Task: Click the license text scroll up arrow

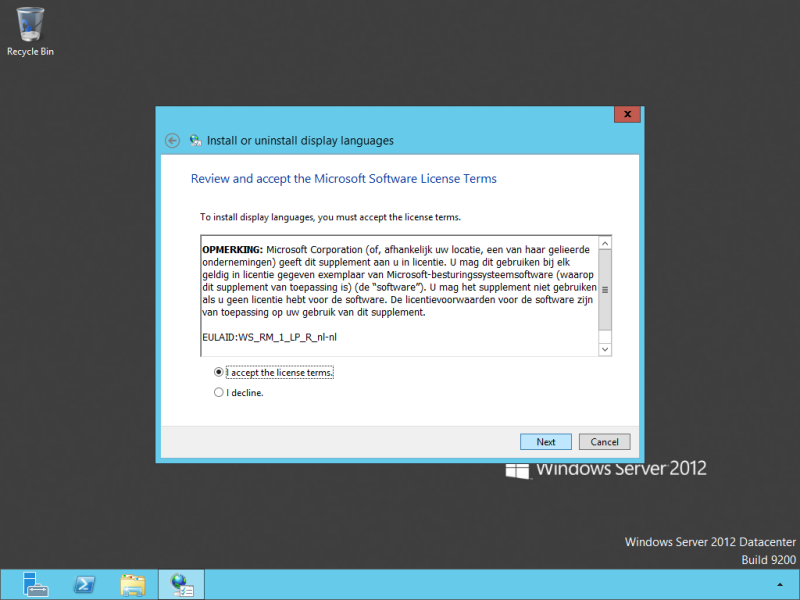Action: click(605, 243)
